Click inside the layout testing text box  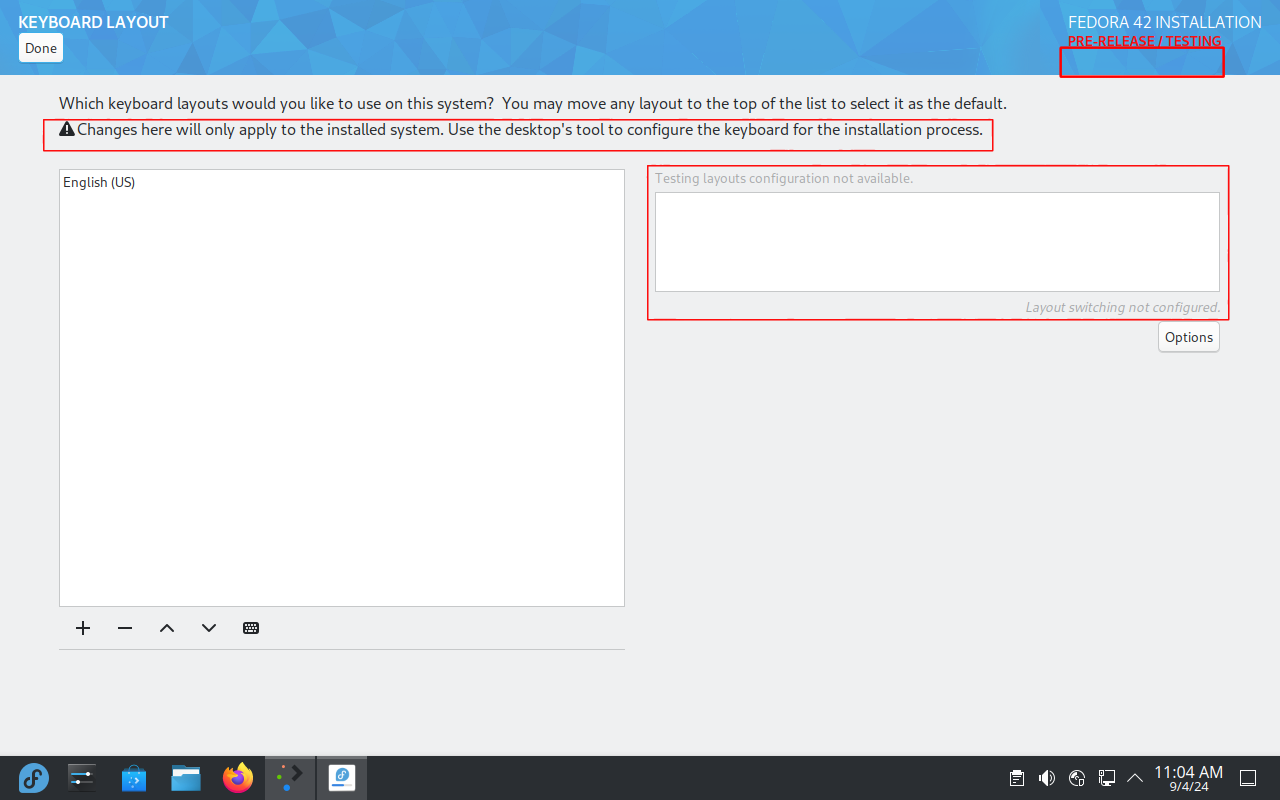pos(937,242)
